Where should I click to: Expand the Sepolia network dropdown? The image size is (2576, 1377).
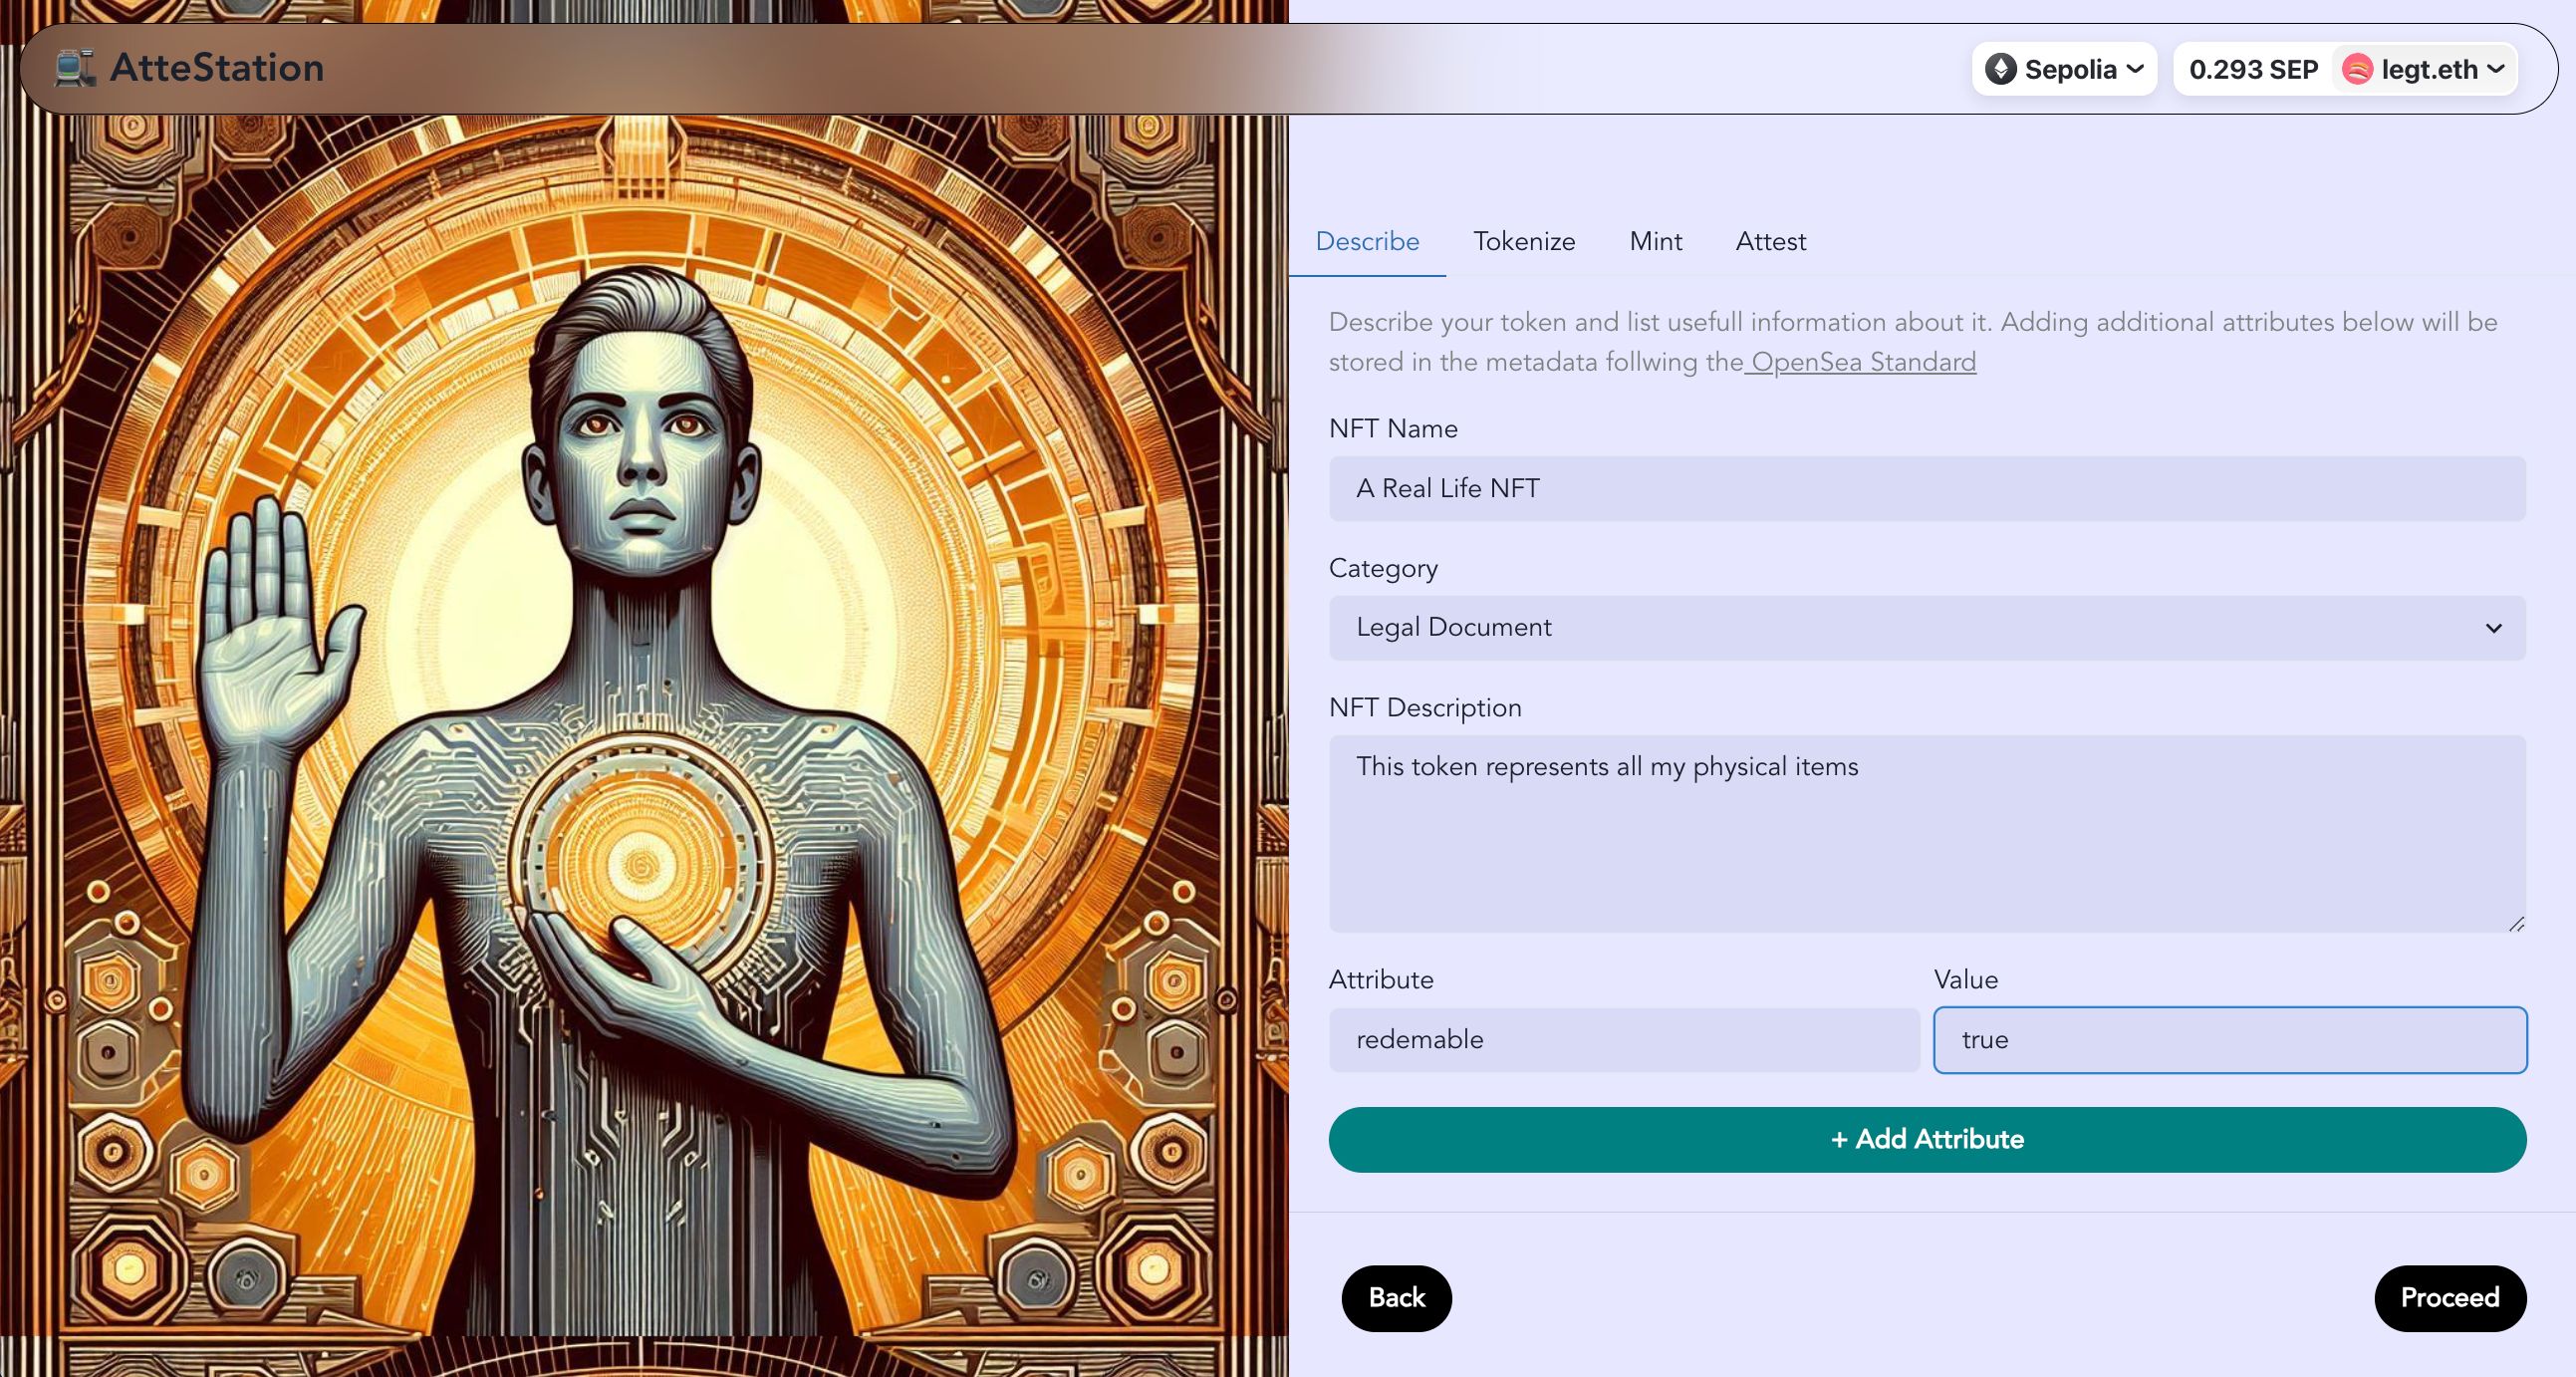click(2067, 68)
